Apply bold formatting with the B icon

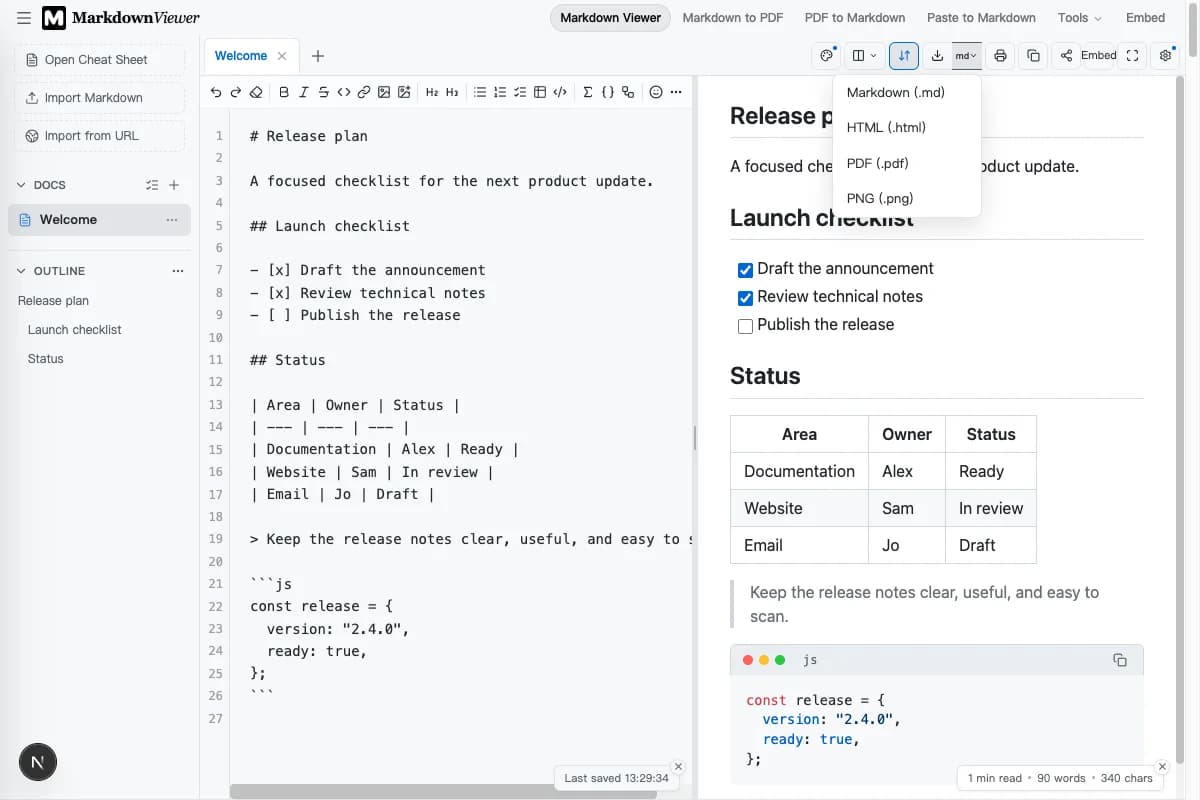click(x=284, y=92)
